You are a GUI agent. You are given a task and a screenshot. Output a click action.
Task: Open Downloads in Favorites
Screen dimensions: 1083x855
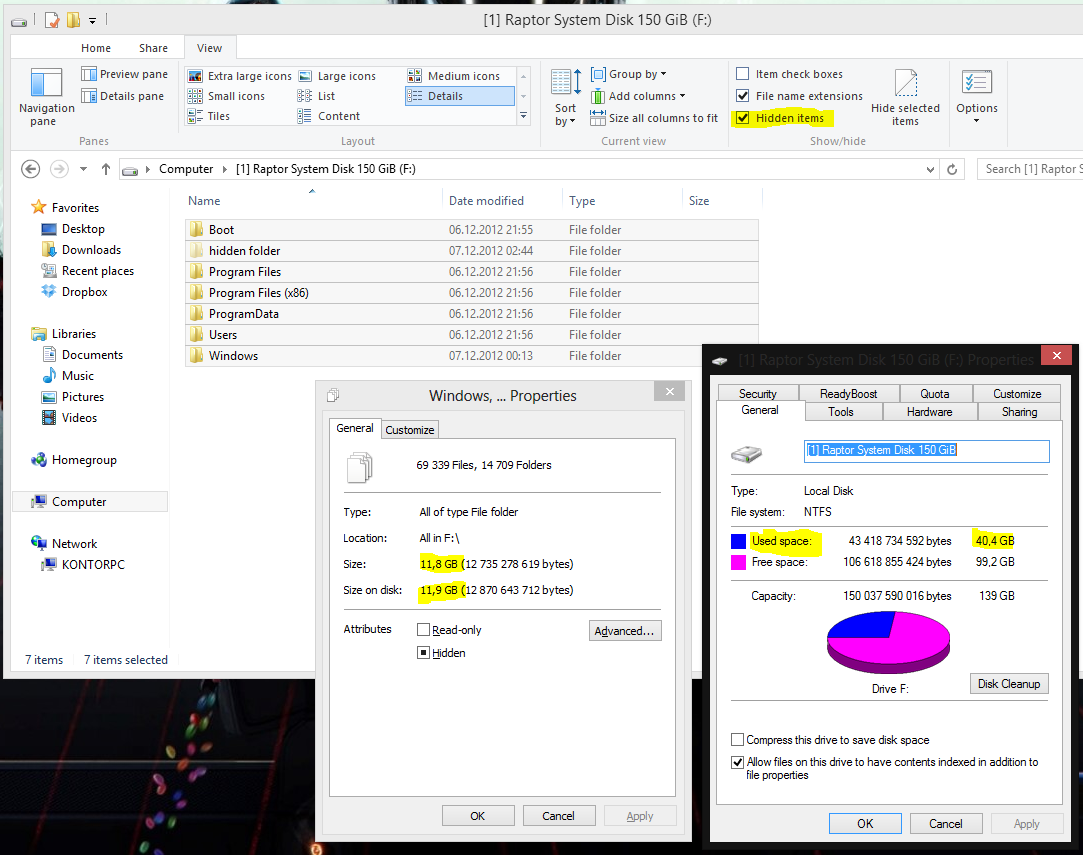[x=81, y=250]
